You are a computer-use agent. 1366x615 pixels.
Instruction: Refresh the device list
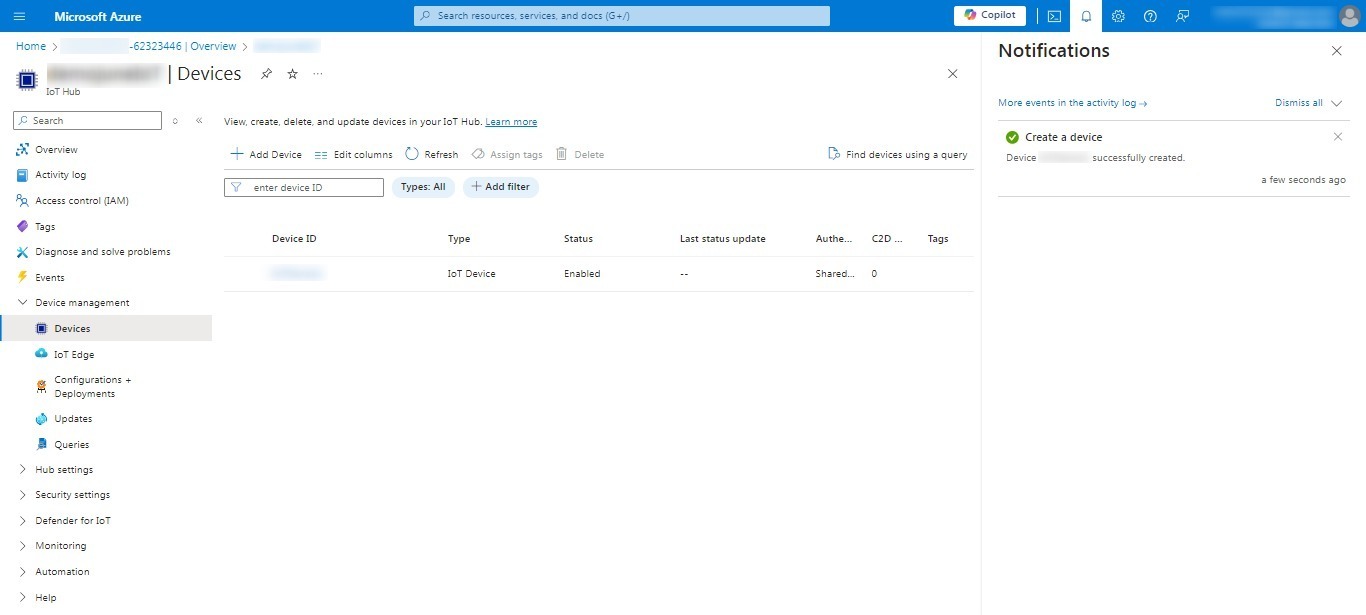pyautogui.click(x=432, y=155)
